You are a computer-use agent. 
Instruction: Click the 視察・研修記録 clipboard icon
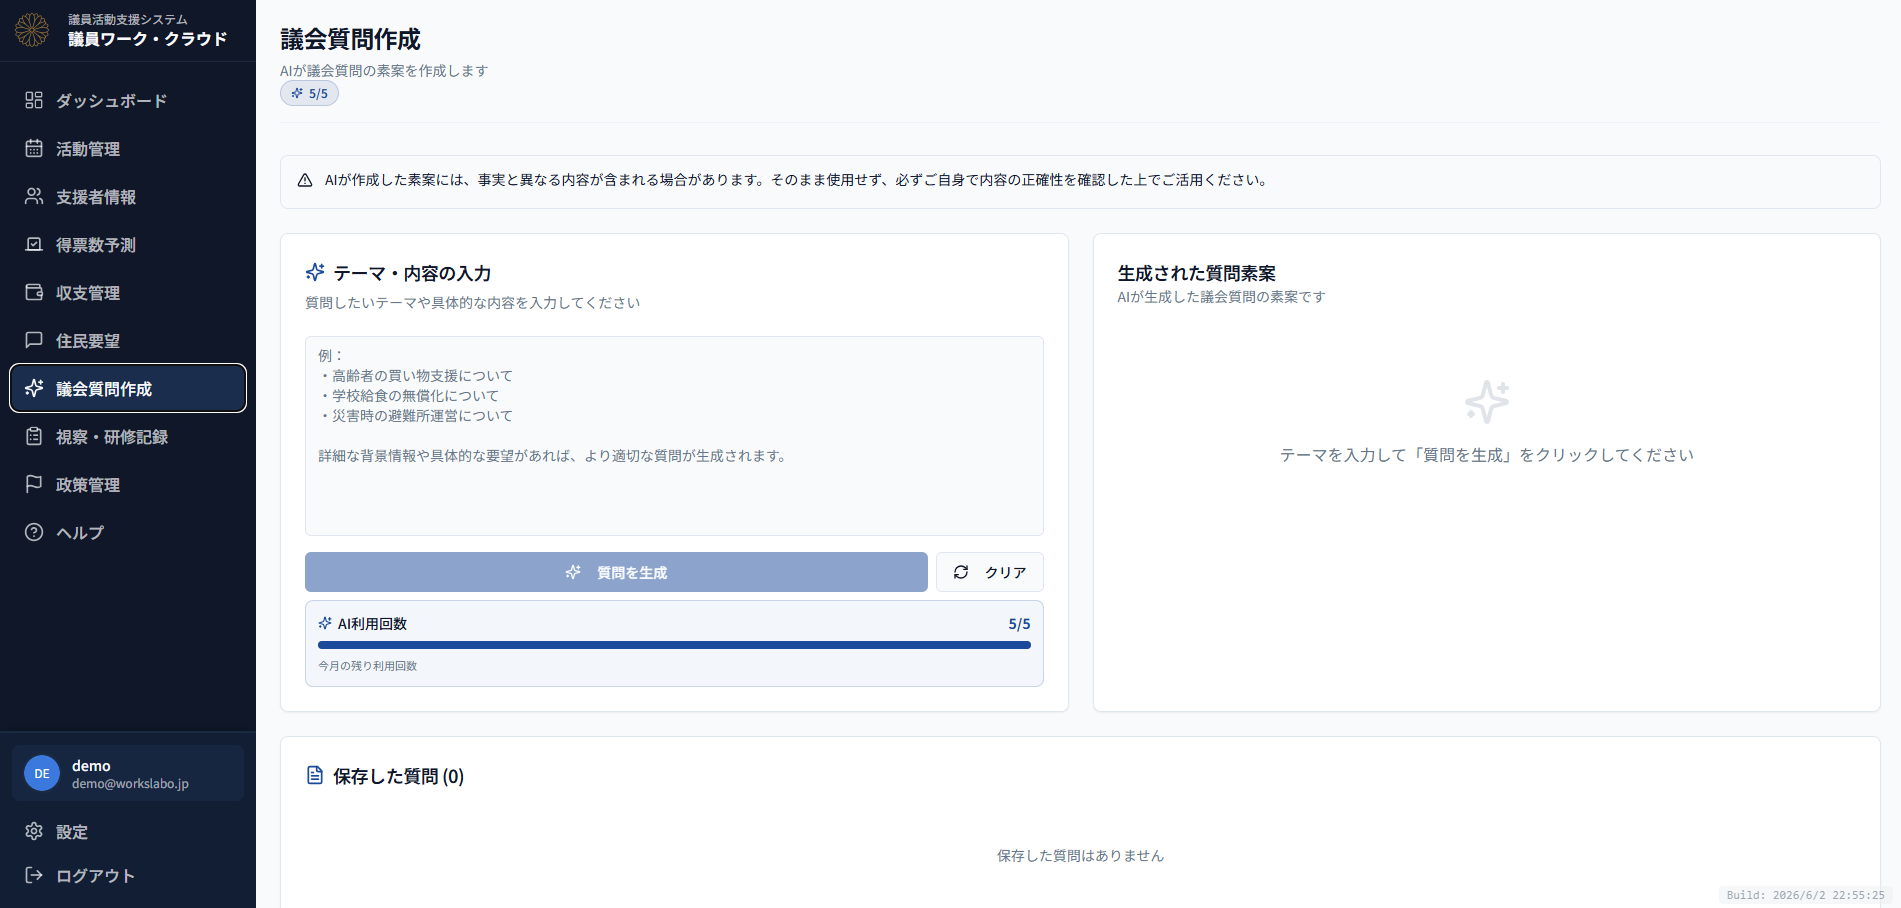(34, 436)
